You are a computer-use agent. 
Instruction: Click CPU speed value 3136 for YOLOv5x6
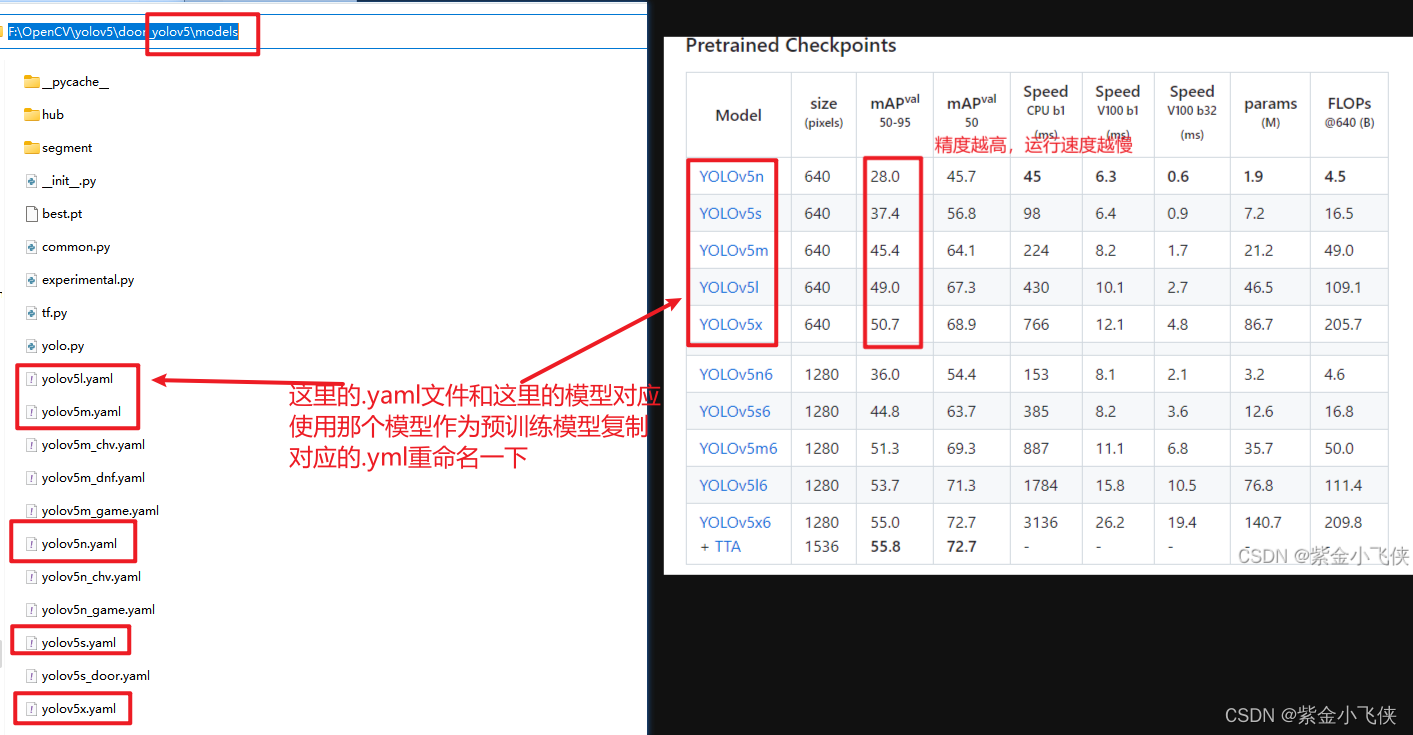[1040, 522]
